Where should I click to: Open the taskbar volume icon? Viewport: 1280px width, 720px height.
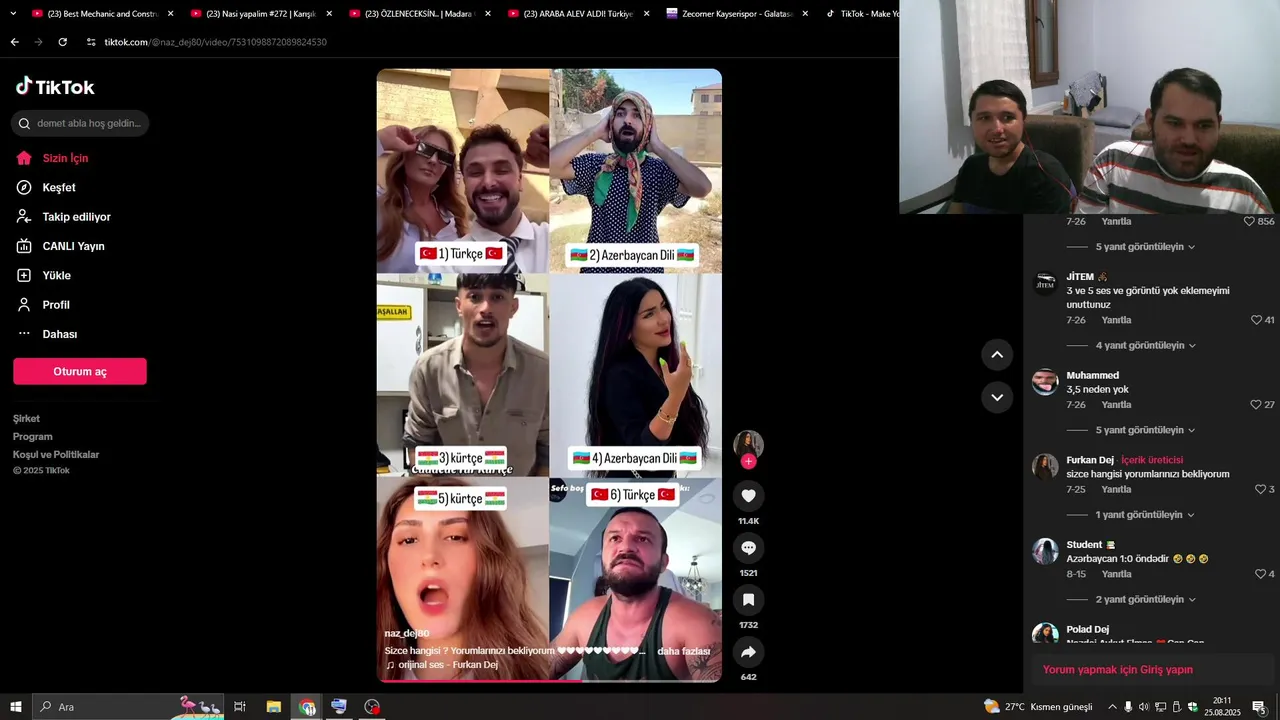(x=1144, y=707)
